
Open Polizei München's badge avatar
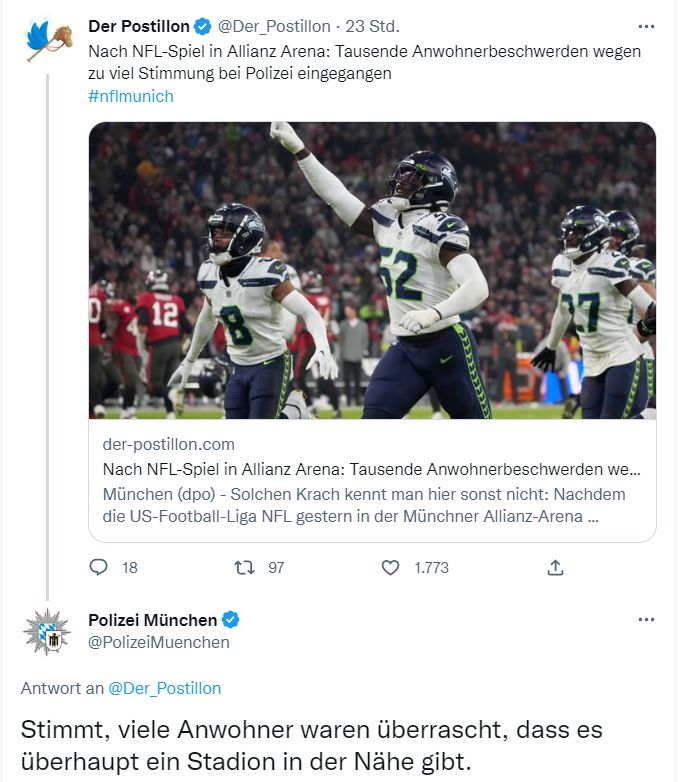pyautogui.click(x=46, y=632)
